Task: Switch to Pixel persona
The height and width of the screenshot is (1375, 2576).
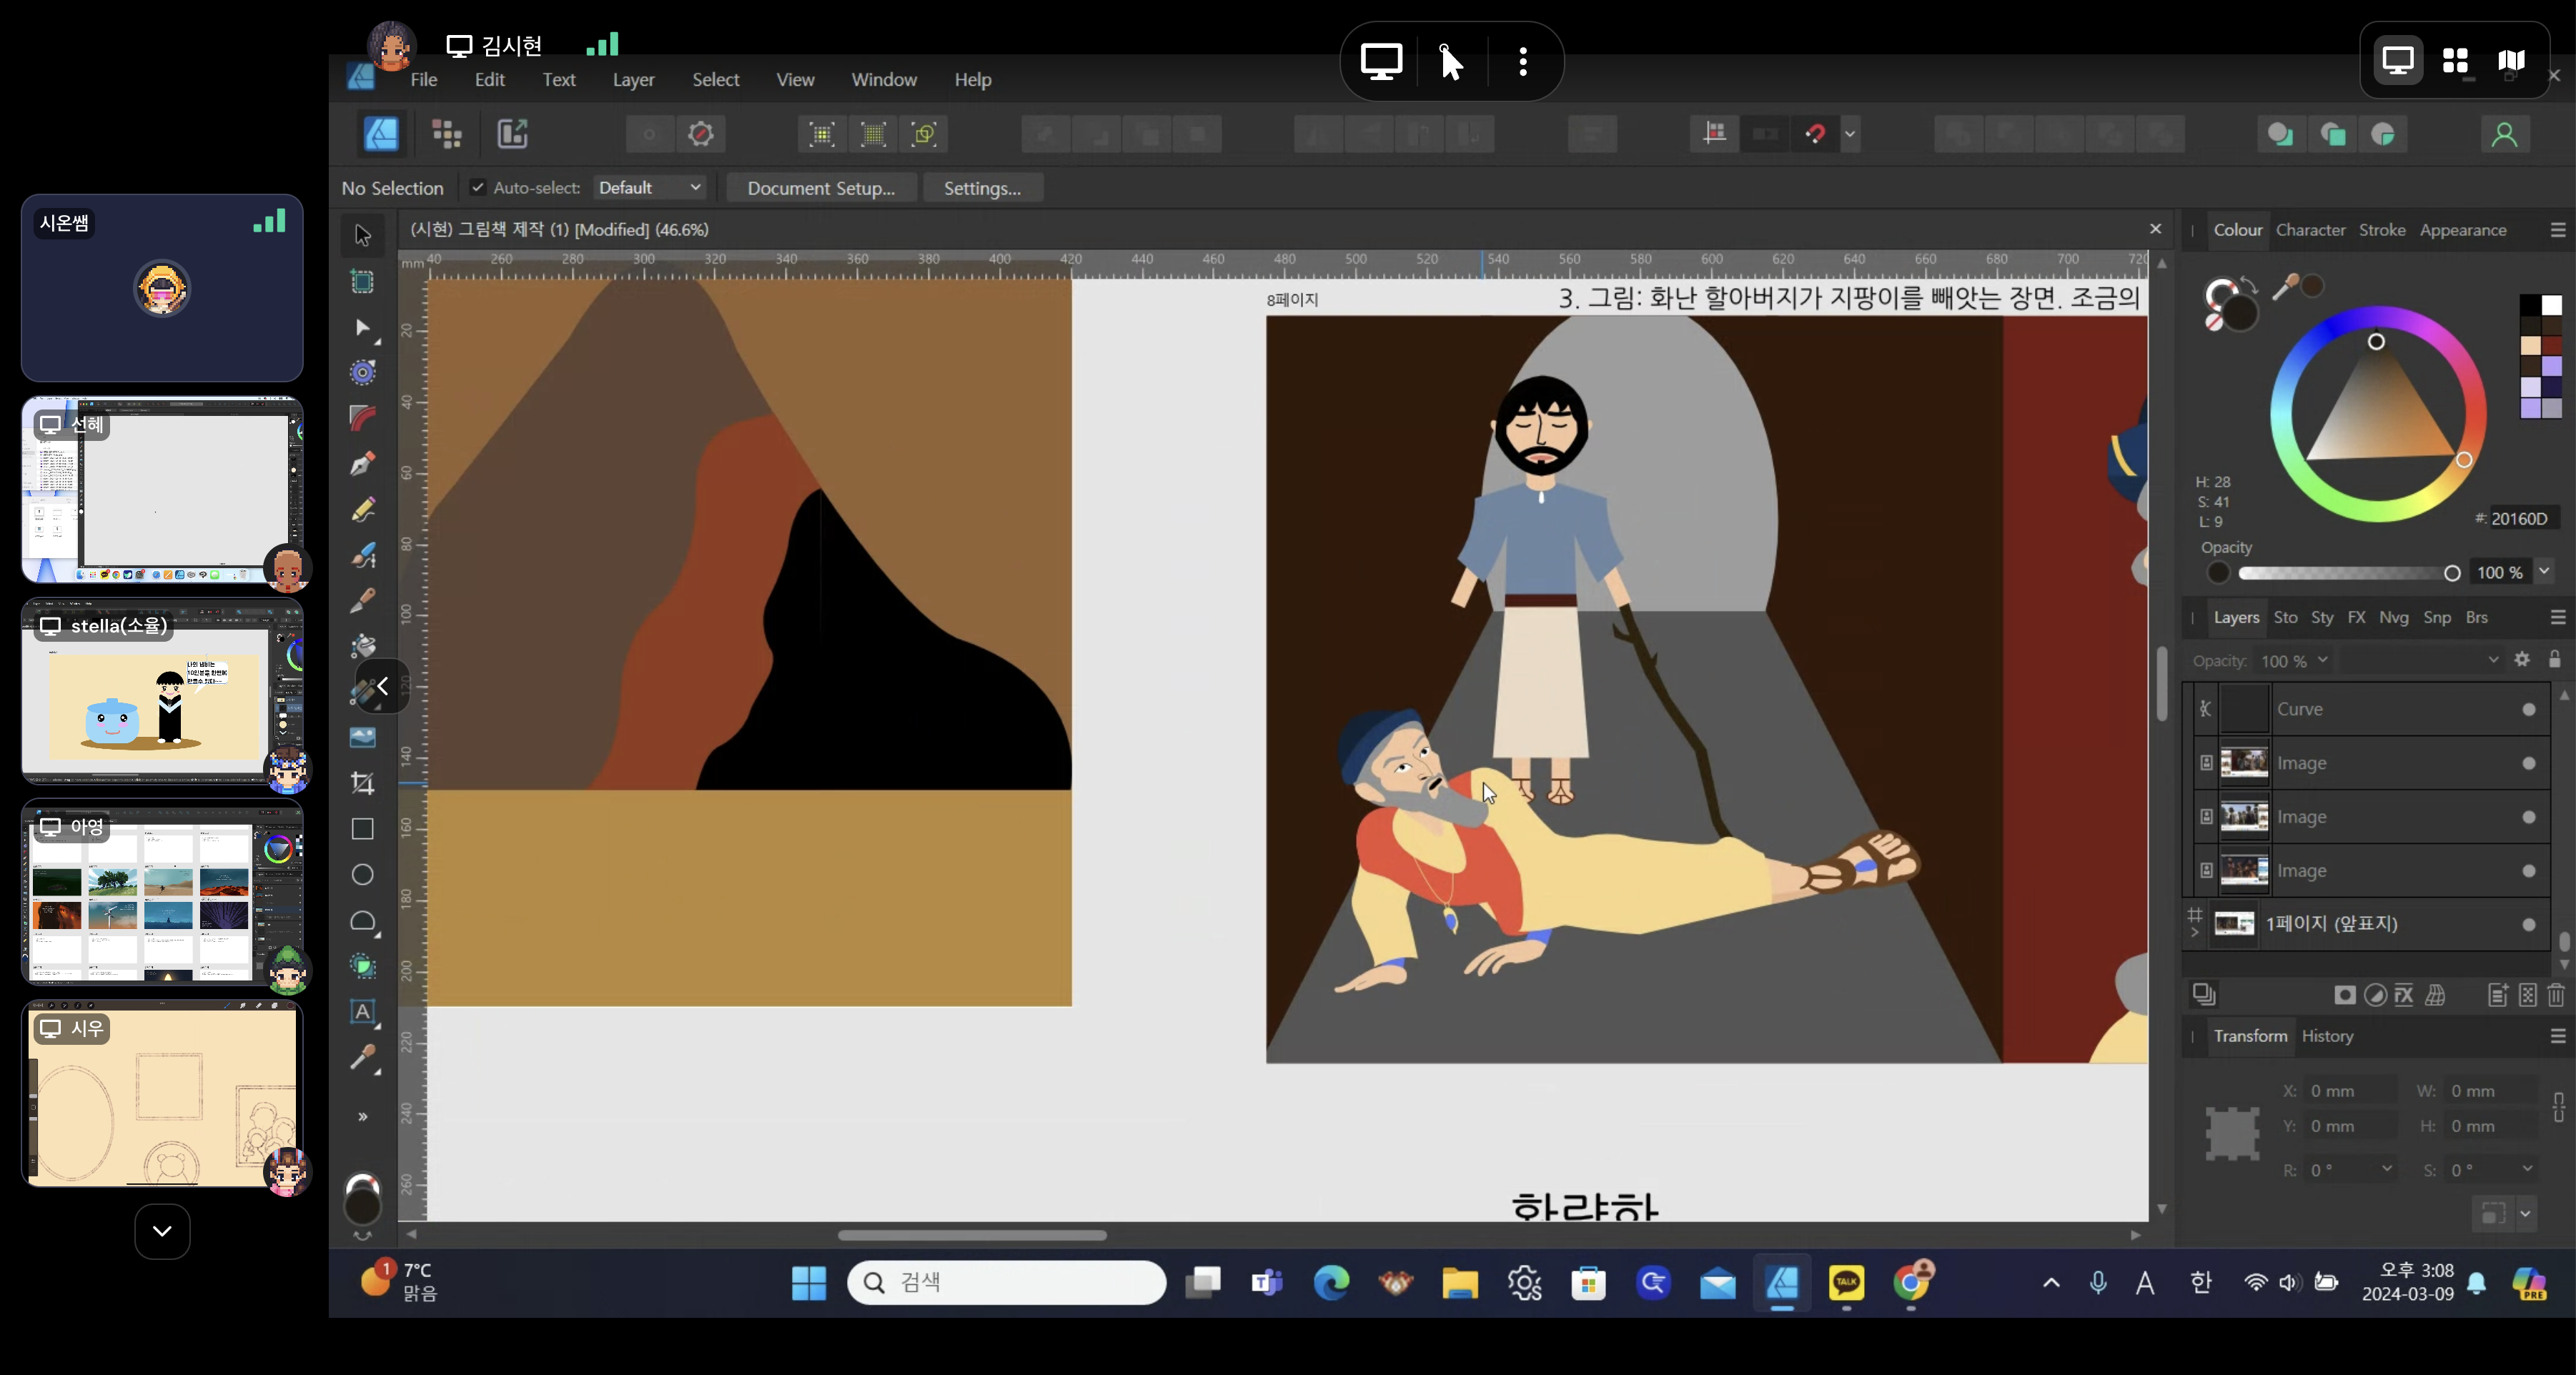Action: (x=446, y=133)
